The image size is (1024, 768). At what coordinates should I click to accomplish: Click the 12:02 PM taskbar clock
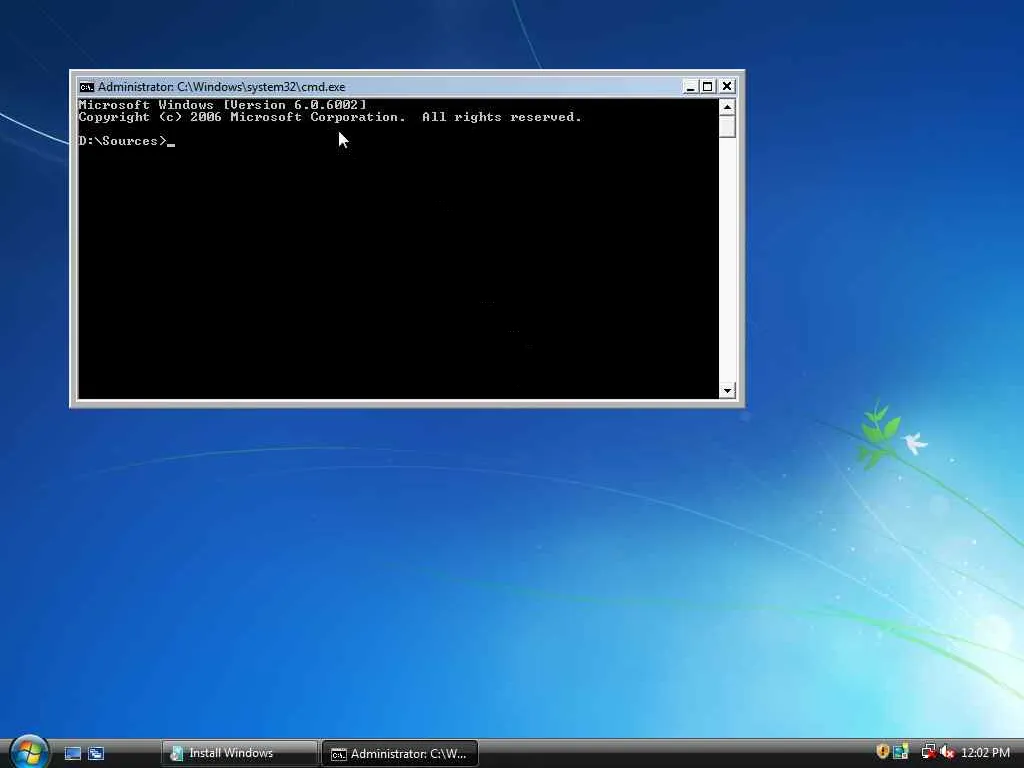[x=985, y=753]
